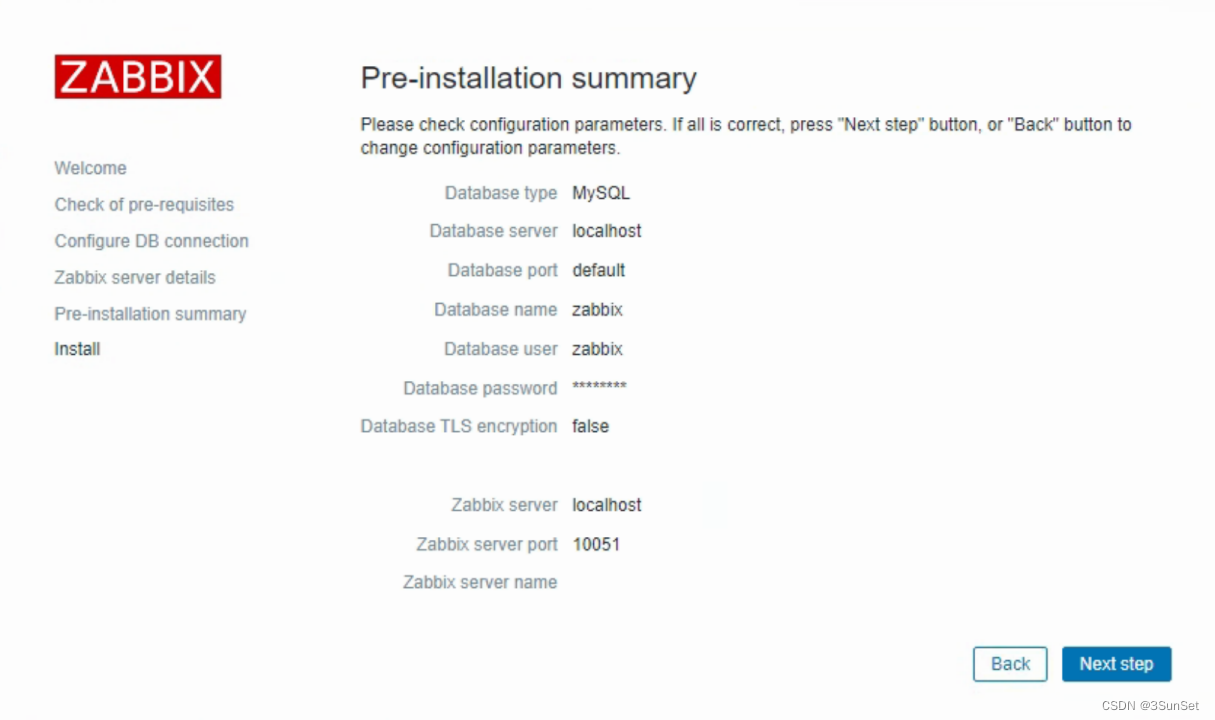
Task: Click the empty Zabbix server name field
Action: [600, 582]
